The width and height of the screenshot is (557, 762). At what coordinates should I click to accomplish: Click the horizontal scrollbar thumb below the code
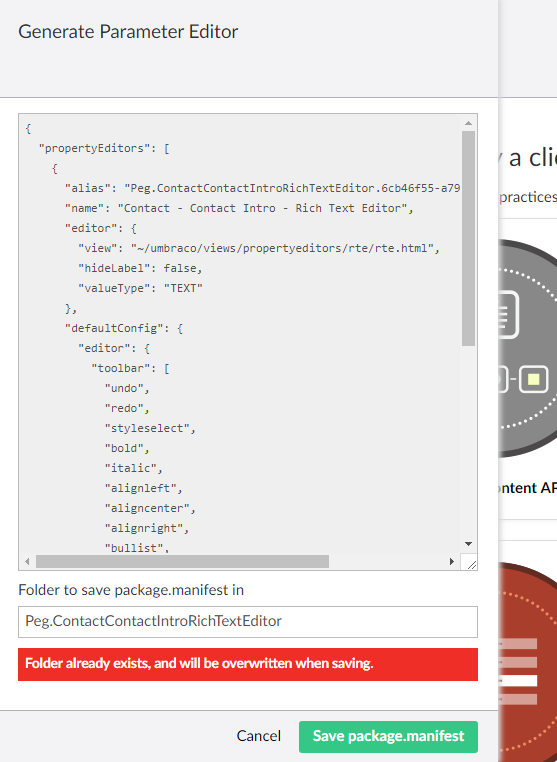point(182,562)
